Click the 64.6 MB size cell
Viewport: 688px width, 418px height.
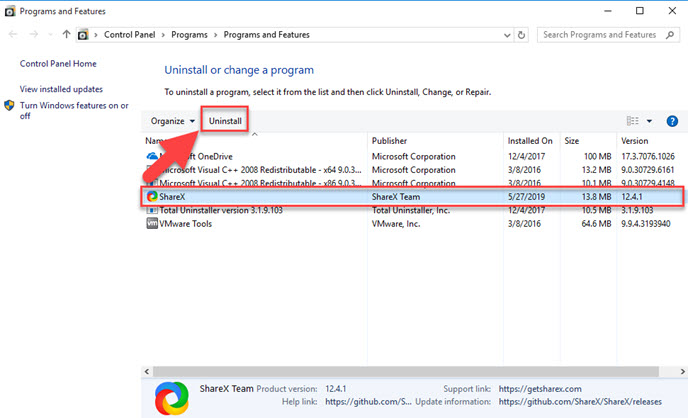(x=596, y=224)
